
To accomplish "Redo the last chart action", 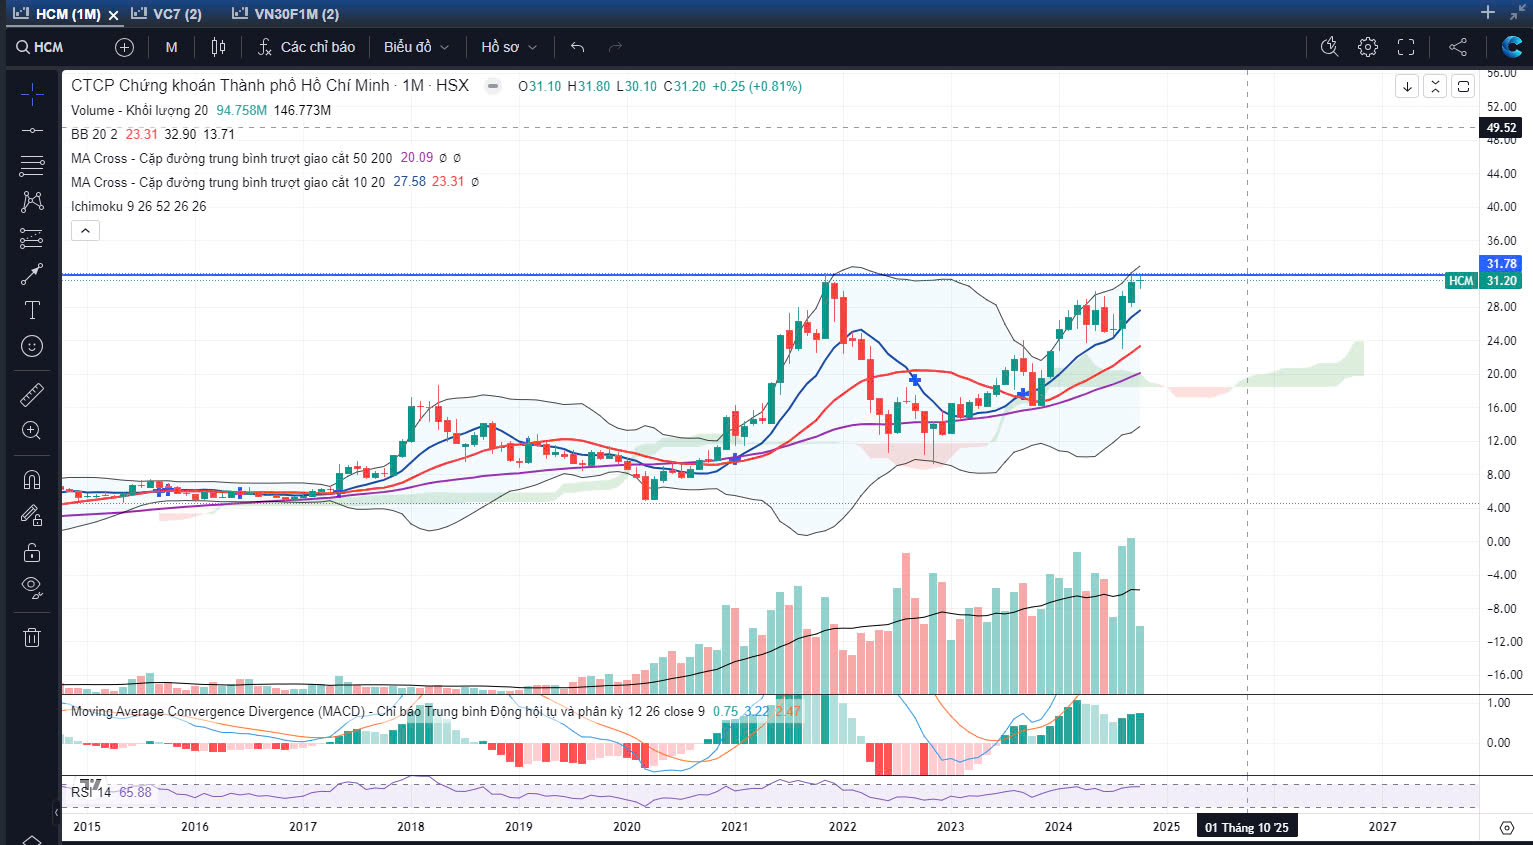I will (x=615, y=47).
